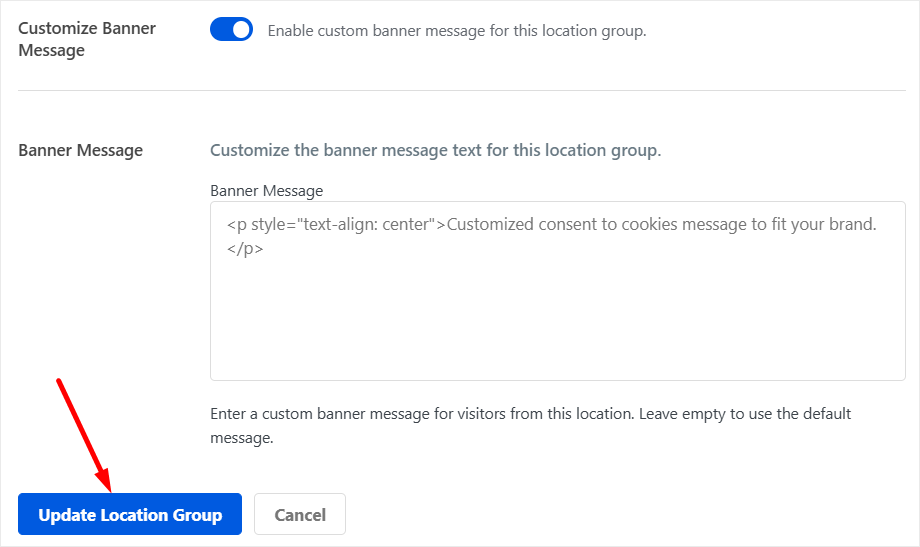Click the 'Enter a custom banner message for visitors' help text
920x547 pixels.
[530, 426]
